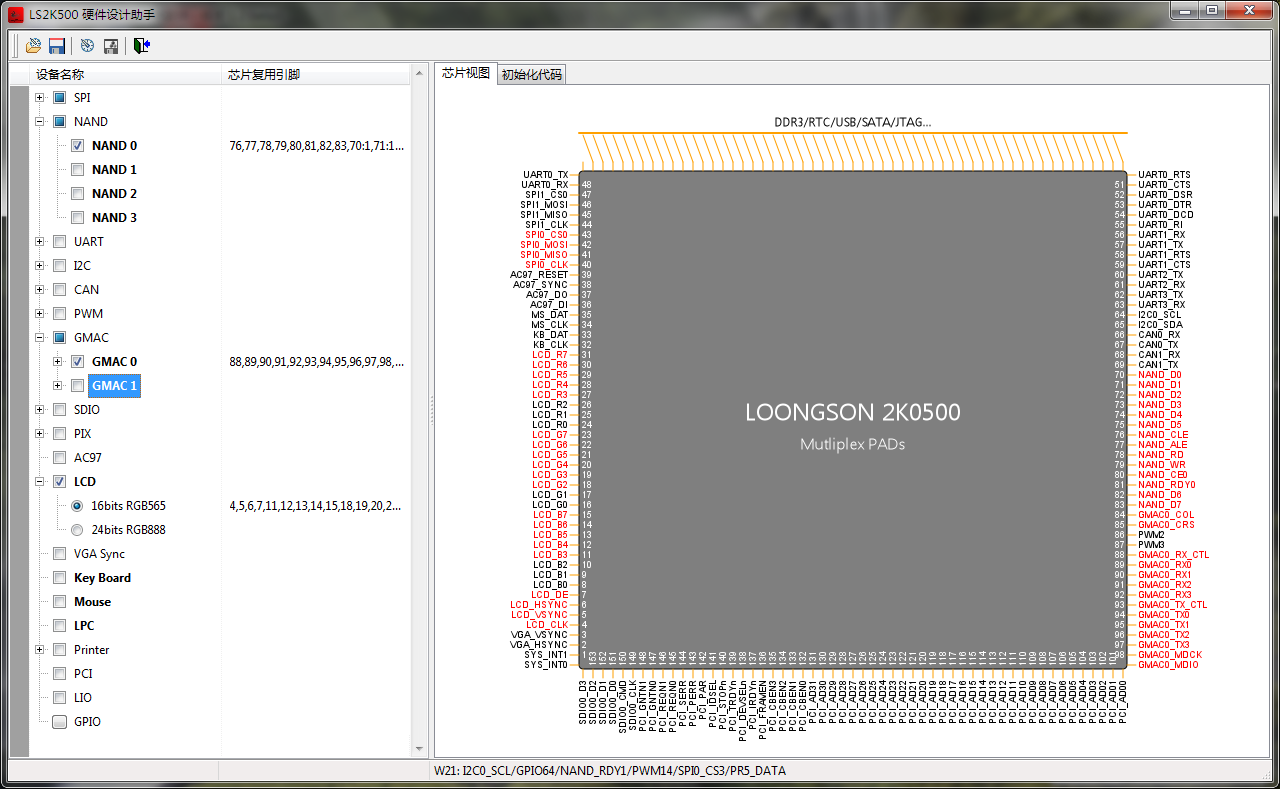Viewport: 1280px width, 789px height.
Task: Tick the NAND 3 checkbox
Action: pos(77,218)
